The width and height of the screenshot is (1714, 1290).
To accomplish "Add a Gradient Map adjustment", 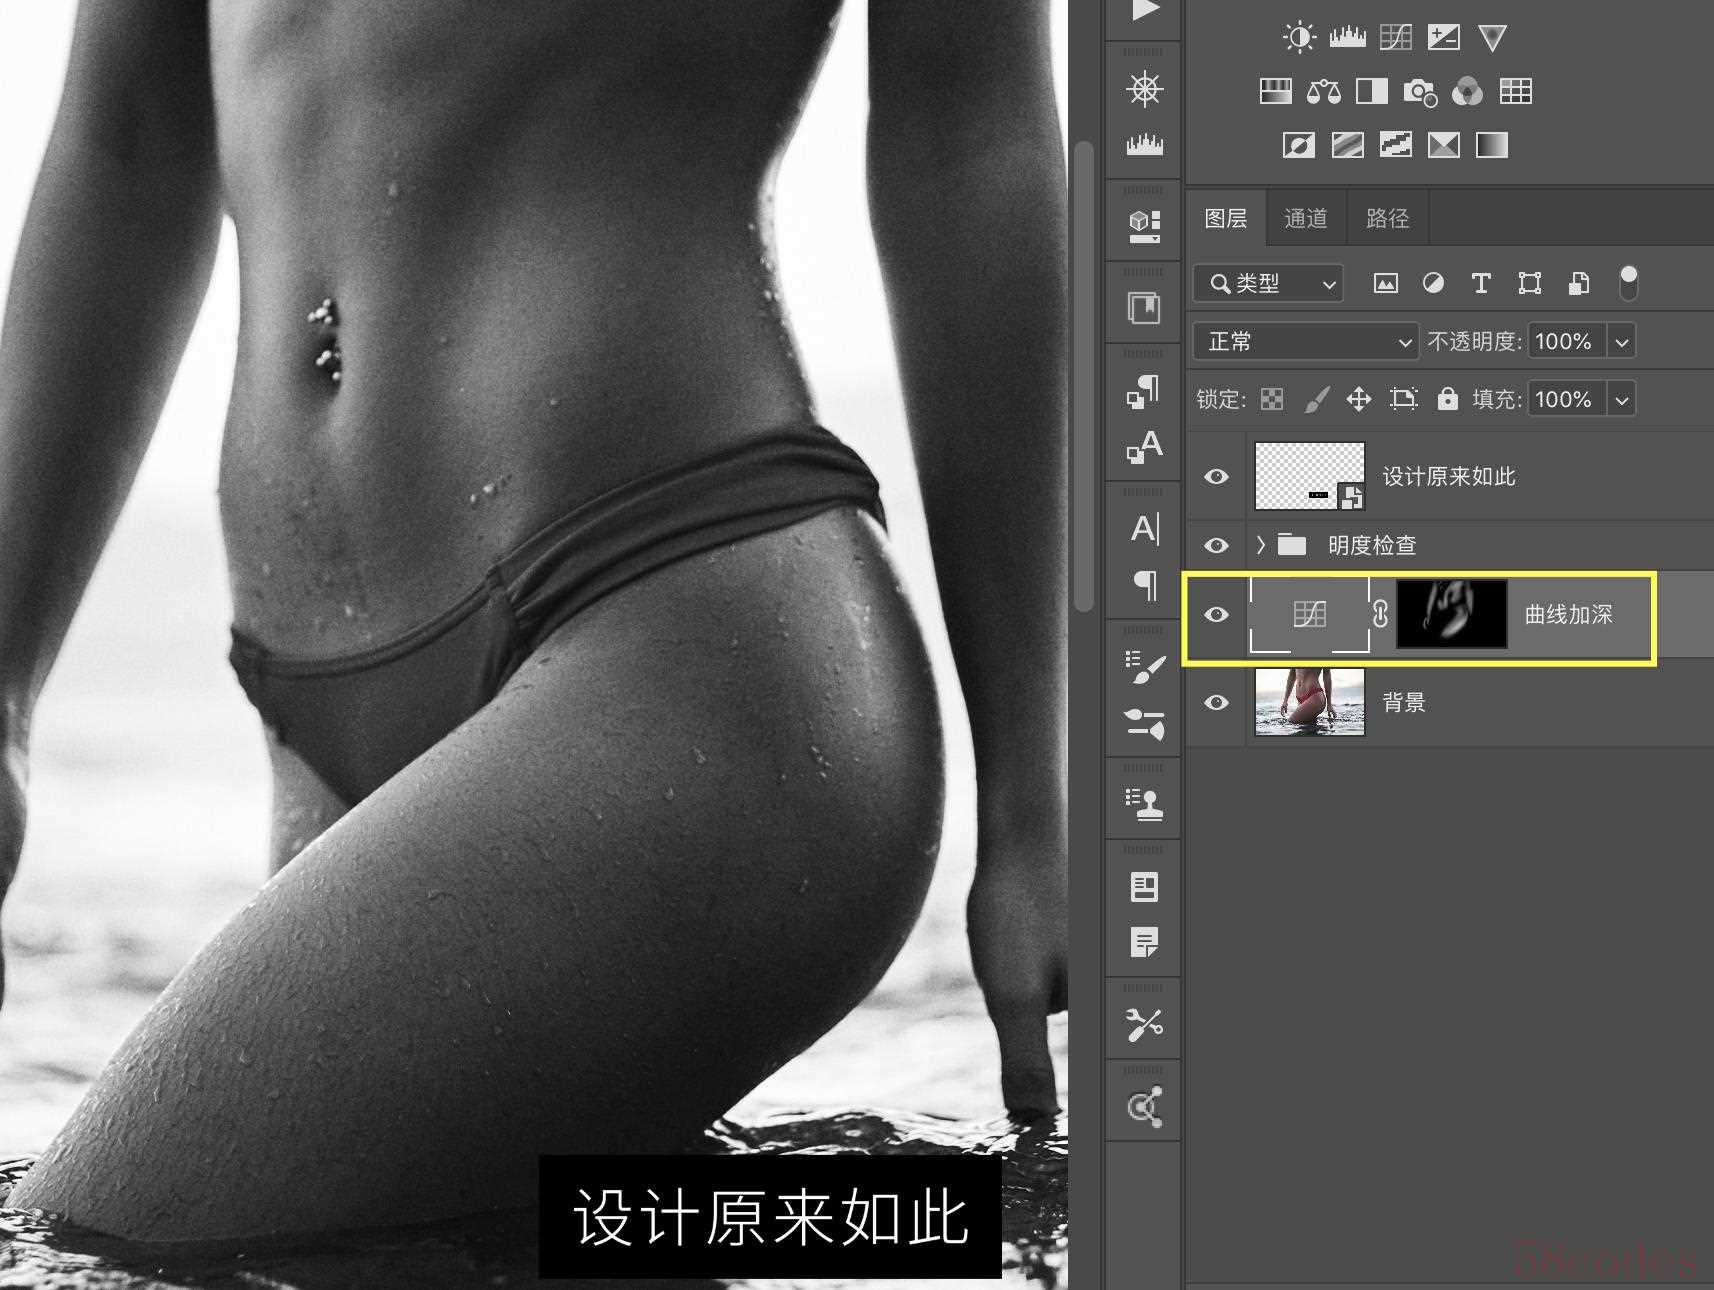I will point(1491,145).
